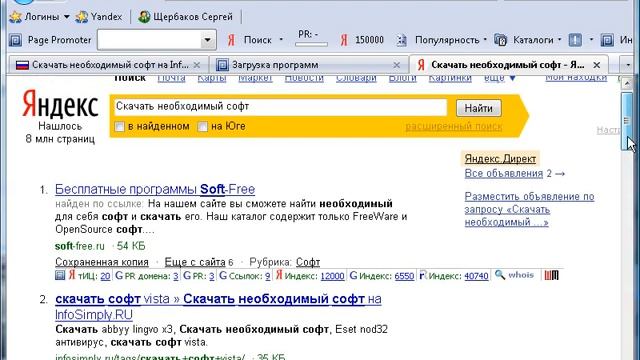Toggle the в найденном checkbox
This screenshot has width=640, height=360.
point(120,127)
